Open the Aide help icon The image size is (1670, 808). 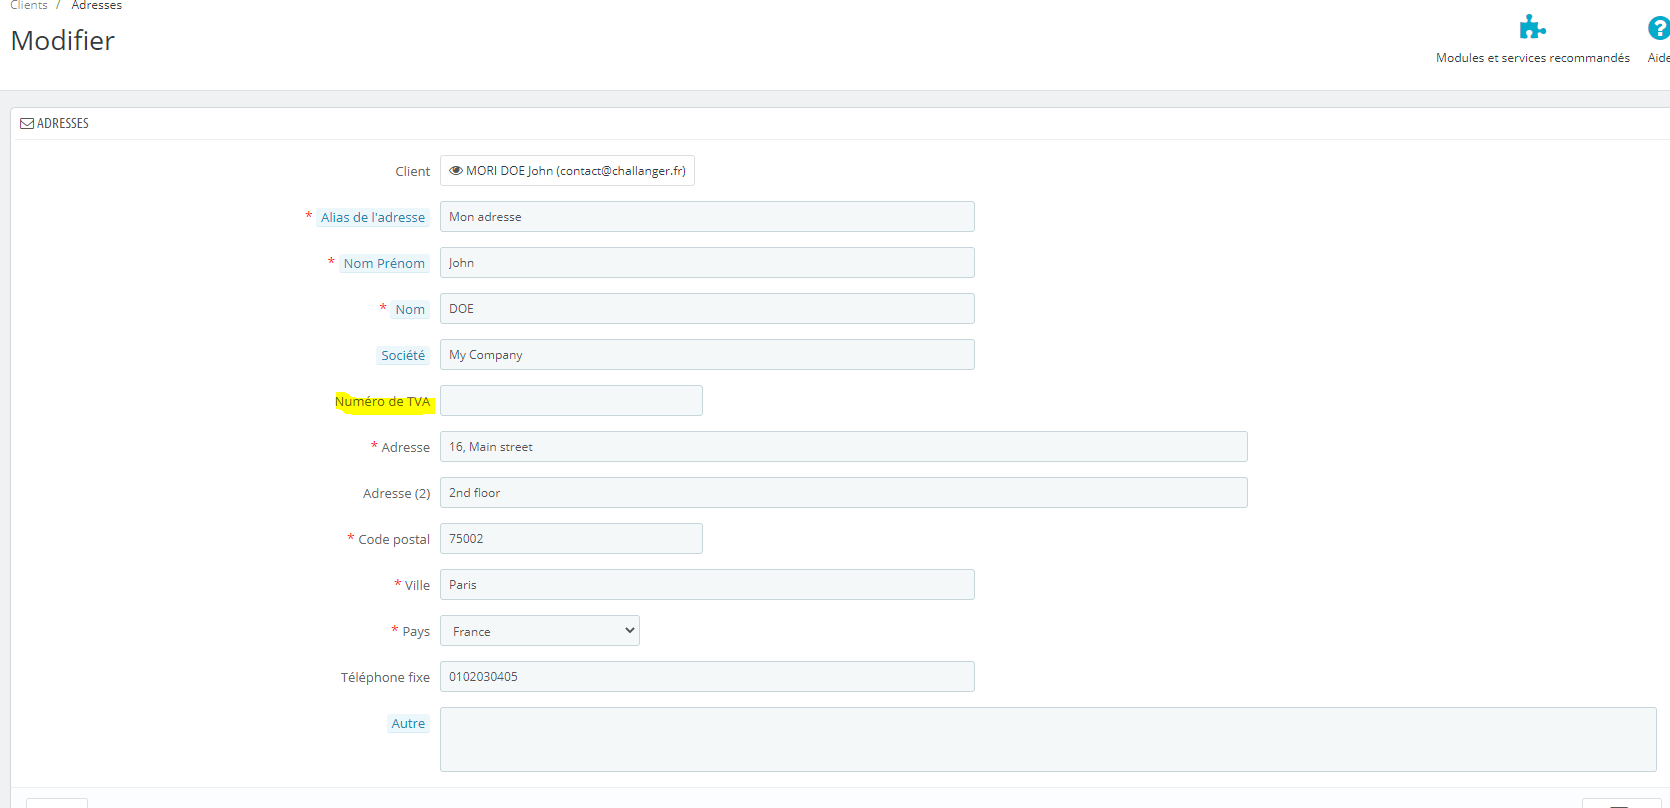[1658, 28]
